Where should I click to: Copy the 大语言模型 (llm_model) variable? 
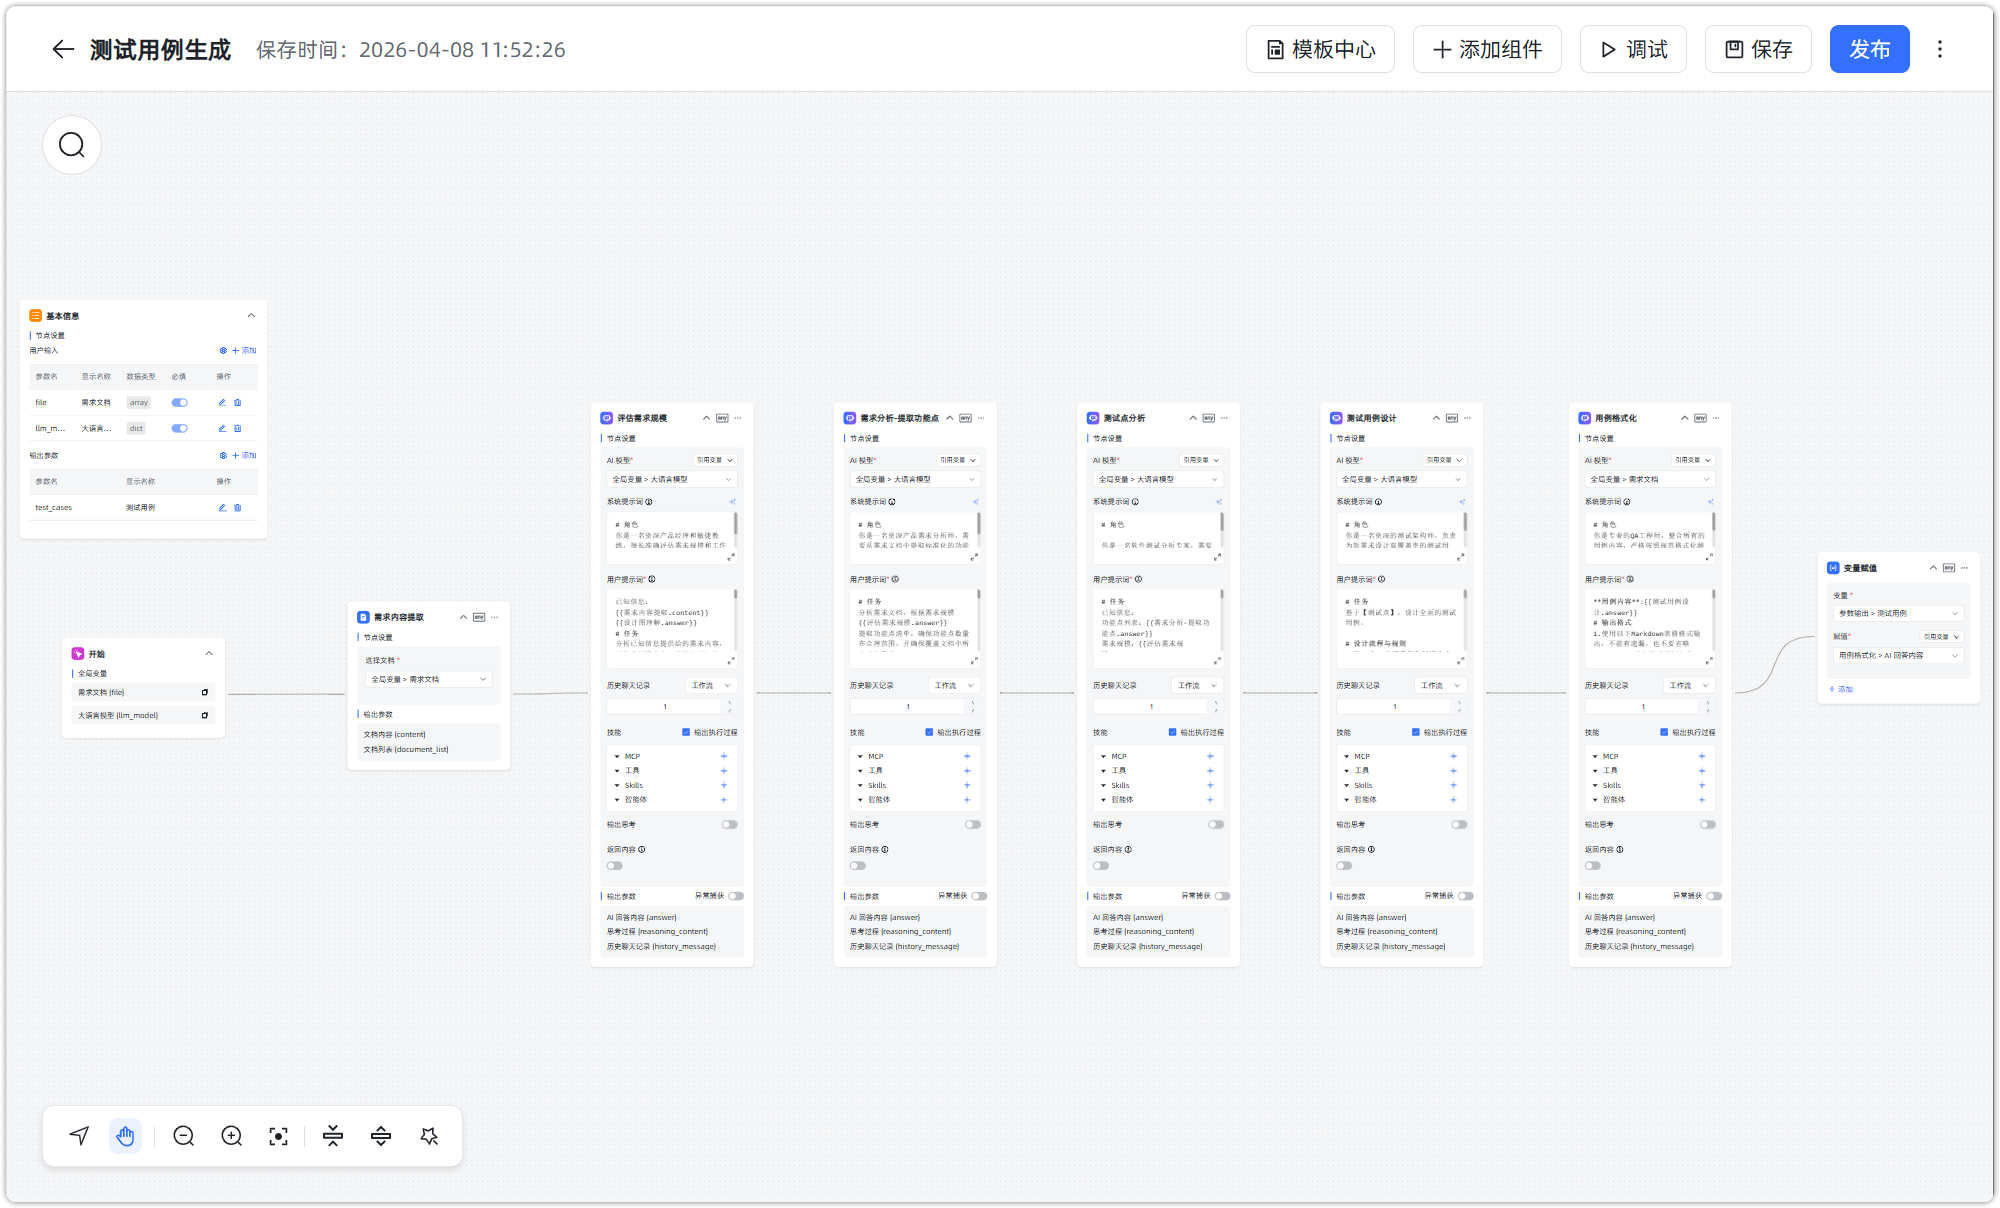click(x=205, y=715)
